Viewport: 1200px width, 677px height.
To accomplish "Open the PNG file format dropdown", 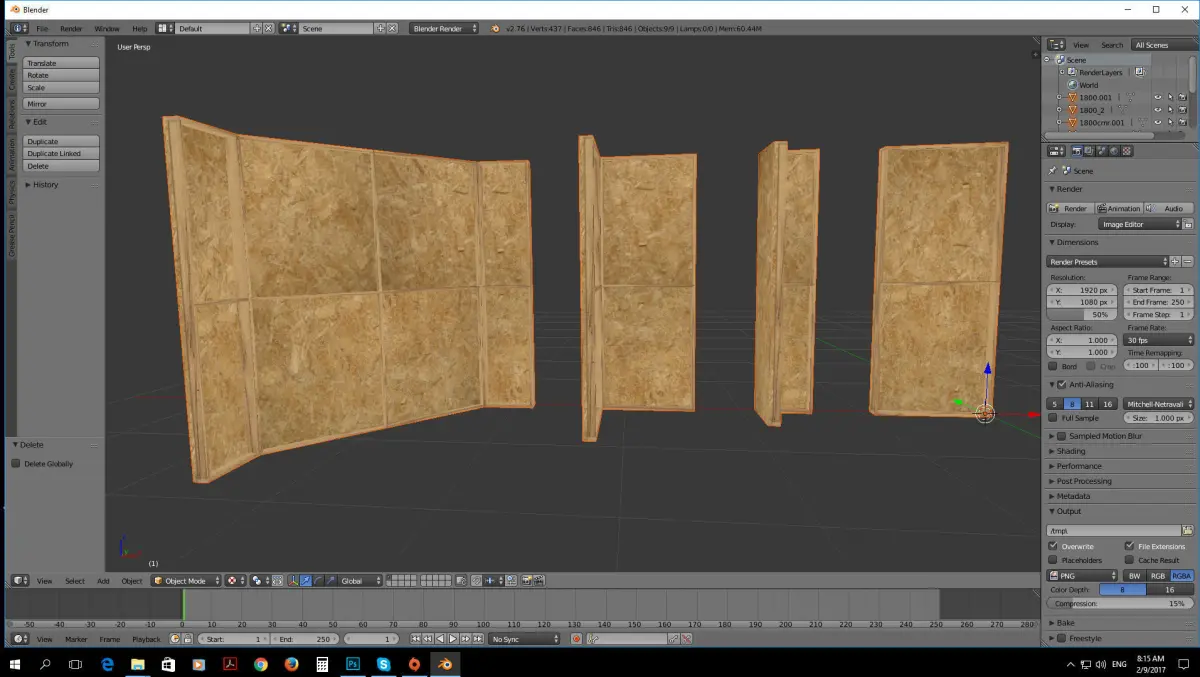I will click(x=1082, y=576).
